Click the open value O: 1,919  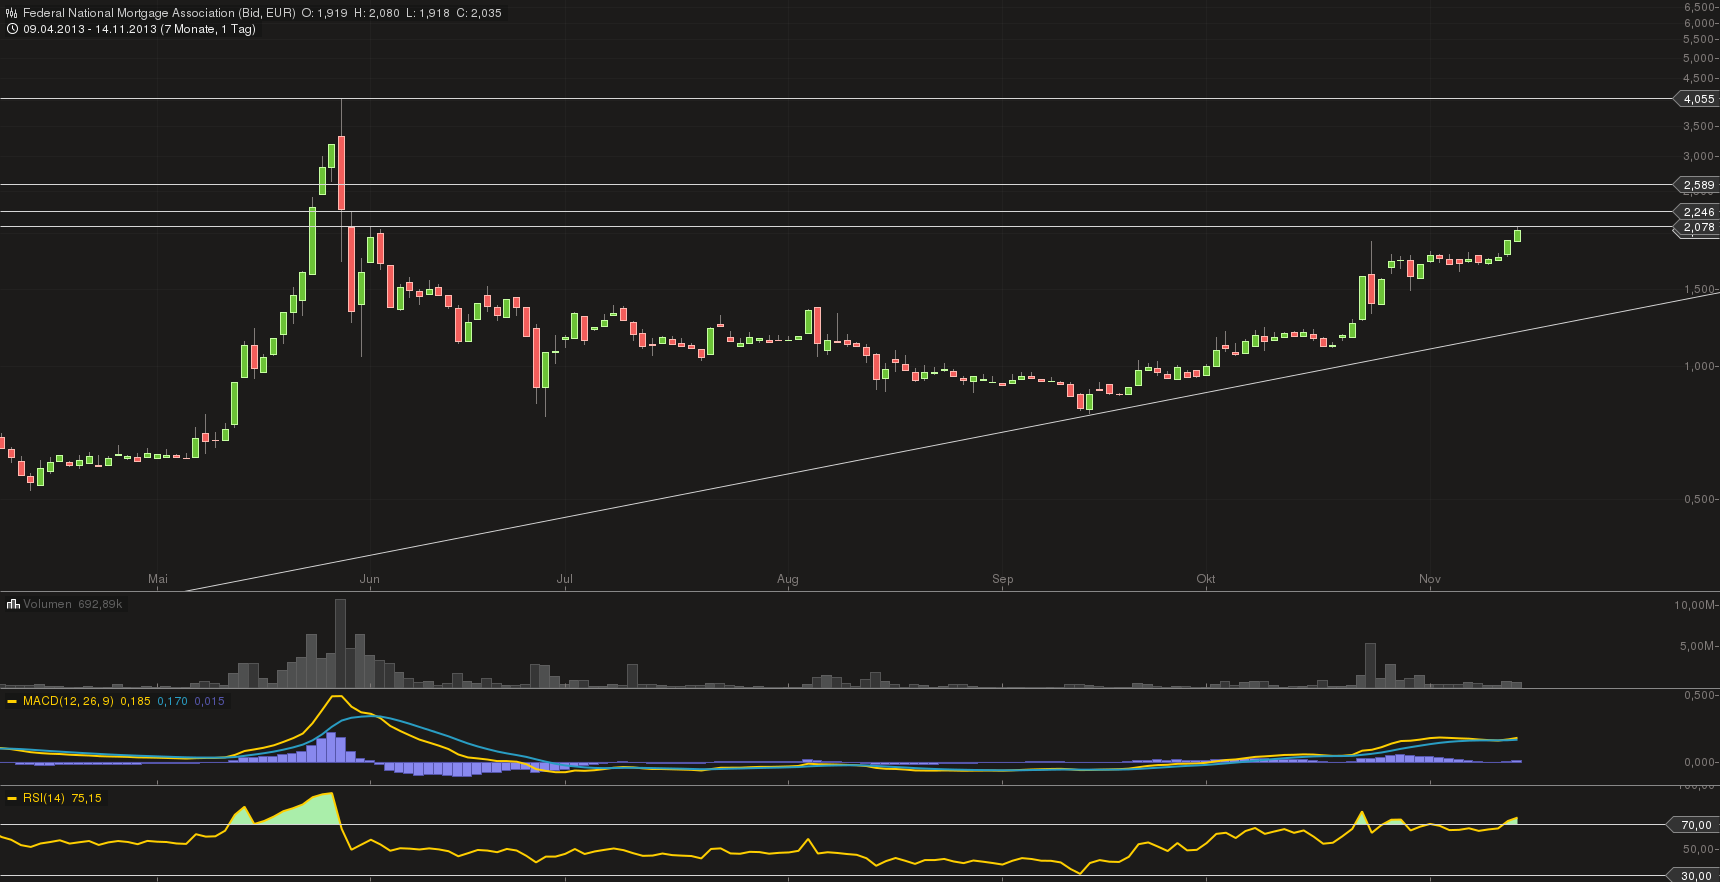[x=325, y=13]
